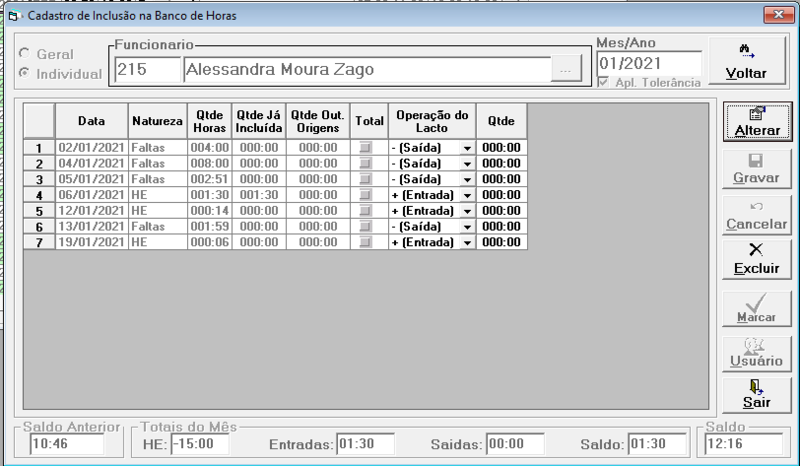800x466 pixels.
Task: Click hours cell 008:00
Action: (210, 163)
